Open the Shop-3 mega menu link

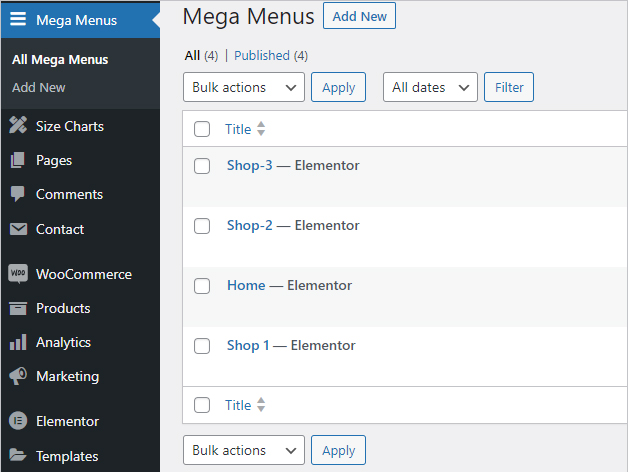click(x=250, y=165)
